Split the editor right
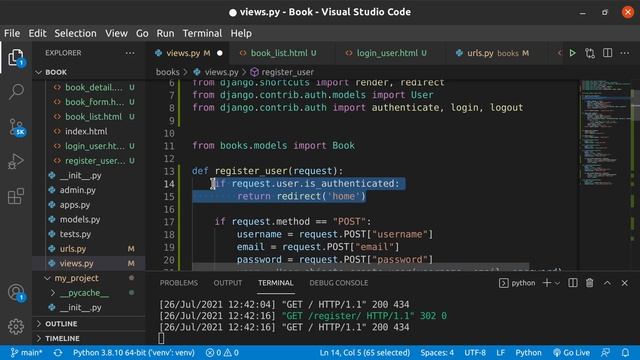Viewport: 640px width, 360px height. click(x=607, y=53)
